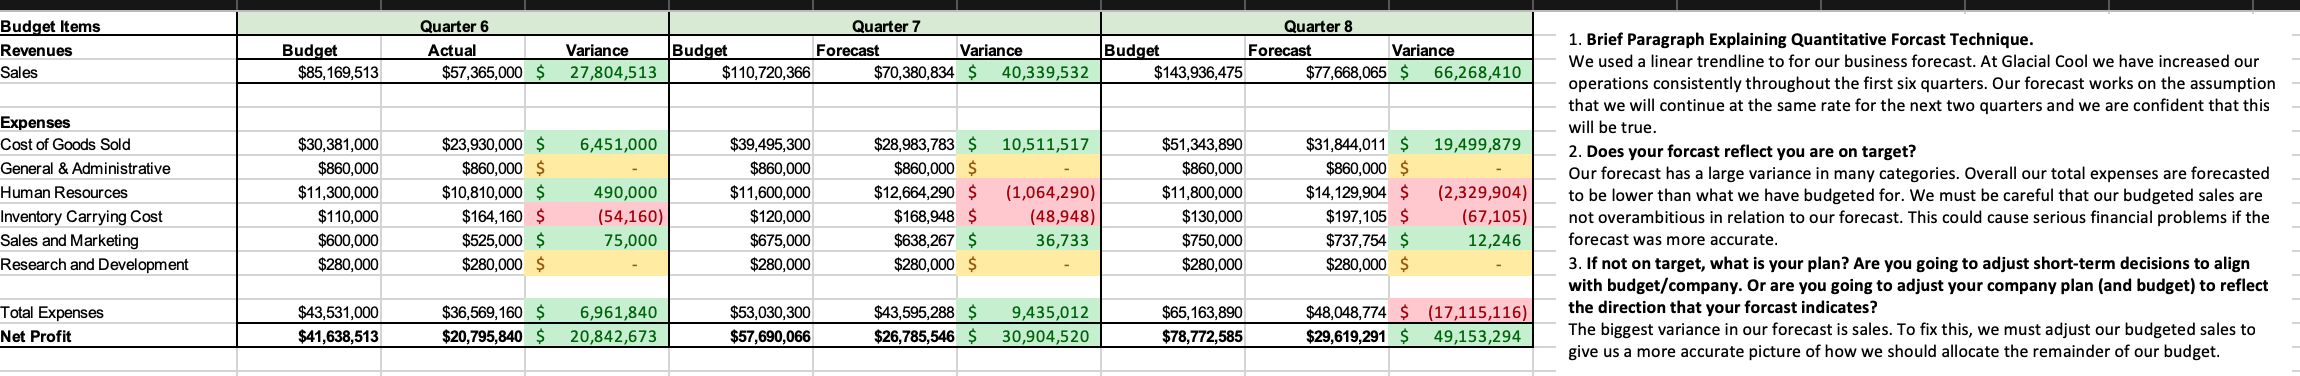2300x376 pixels.
Task: Click the variance cell 10,511,517
Action: (x=1029, y=145)
